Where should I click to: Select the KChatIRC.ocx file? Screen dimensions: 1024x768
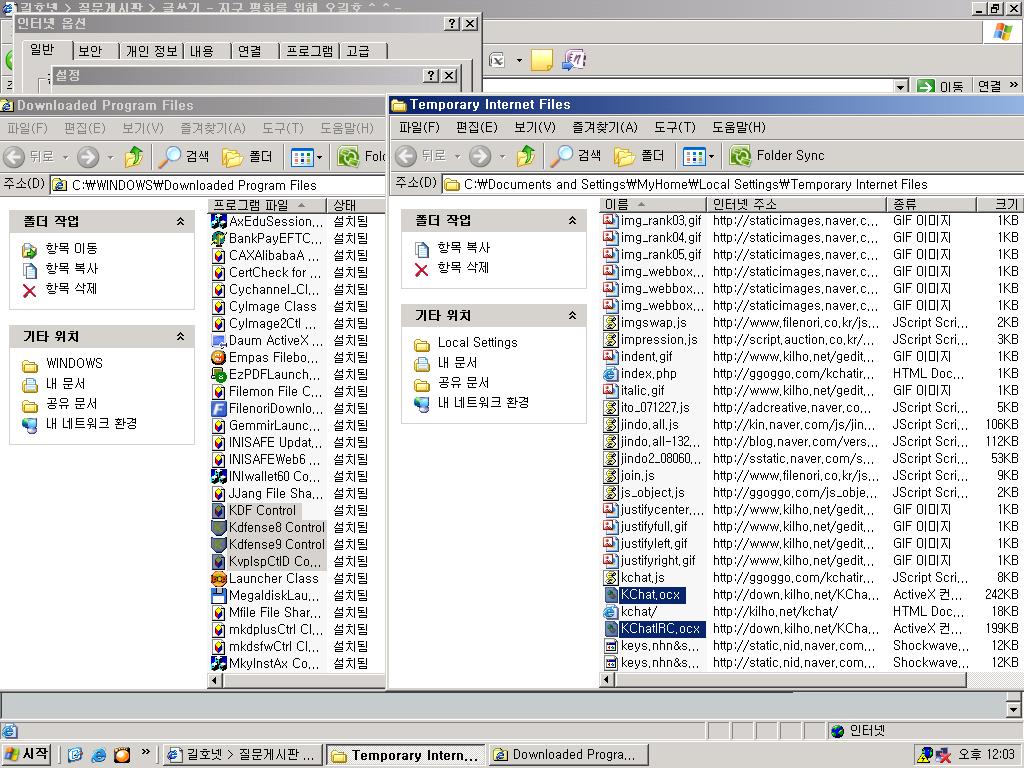[659, 629]
